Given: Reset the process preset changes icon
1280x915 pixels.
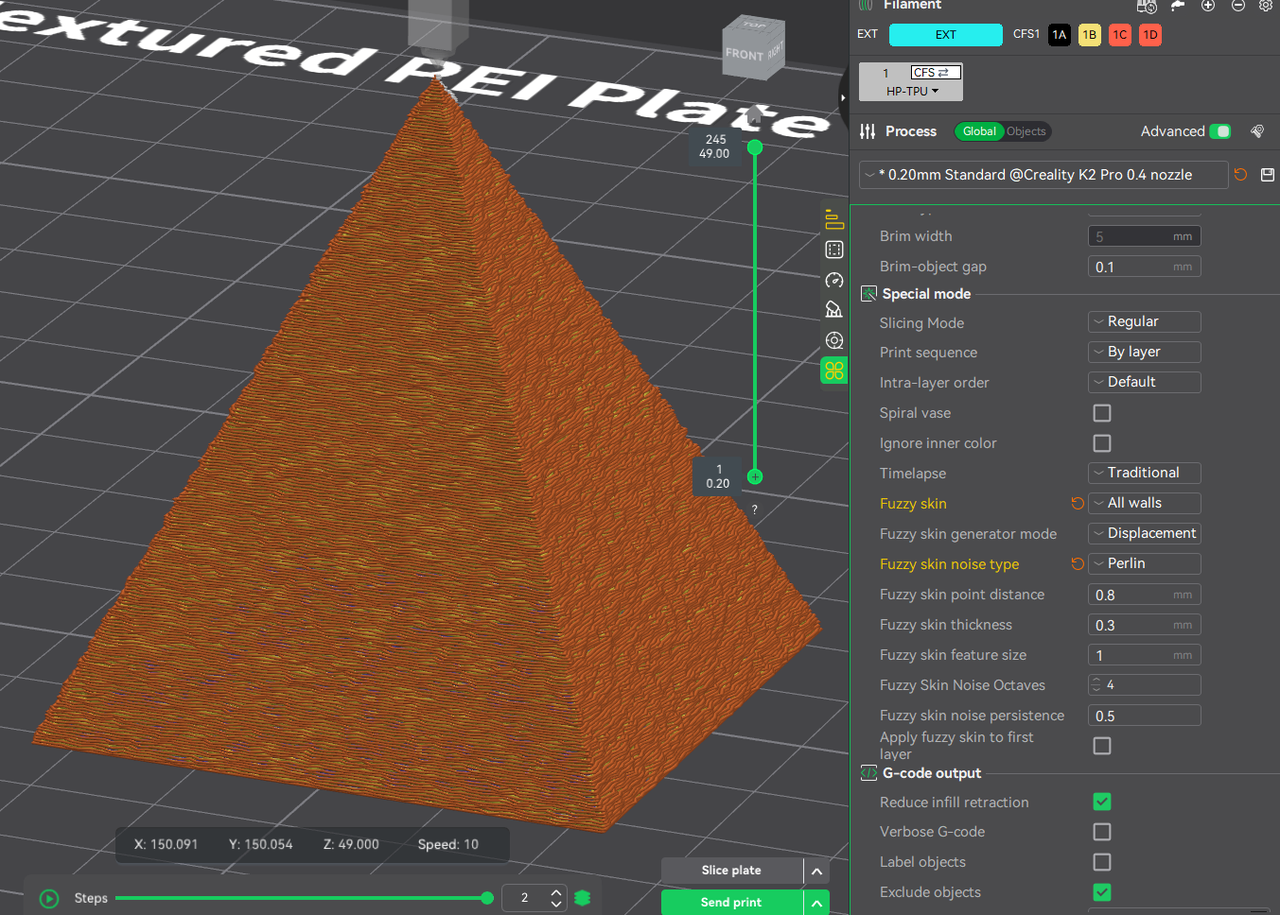Looking at the screenshot, I should click(1241, 175).
